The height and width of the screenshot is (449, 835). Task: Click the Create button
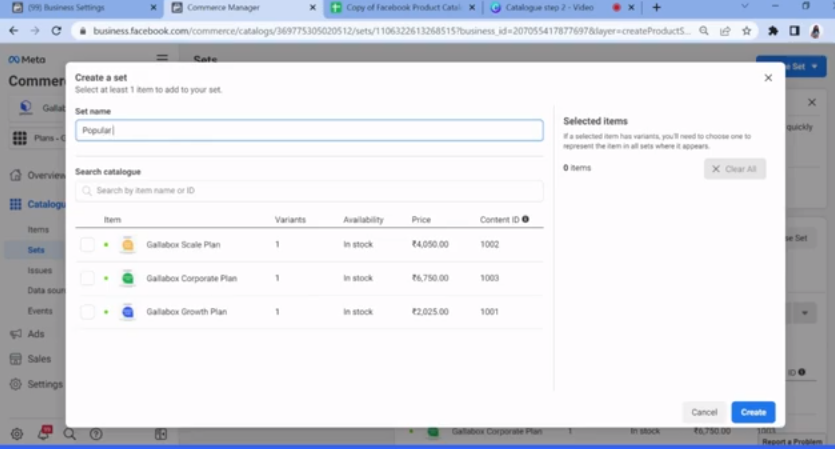(753, 412)
